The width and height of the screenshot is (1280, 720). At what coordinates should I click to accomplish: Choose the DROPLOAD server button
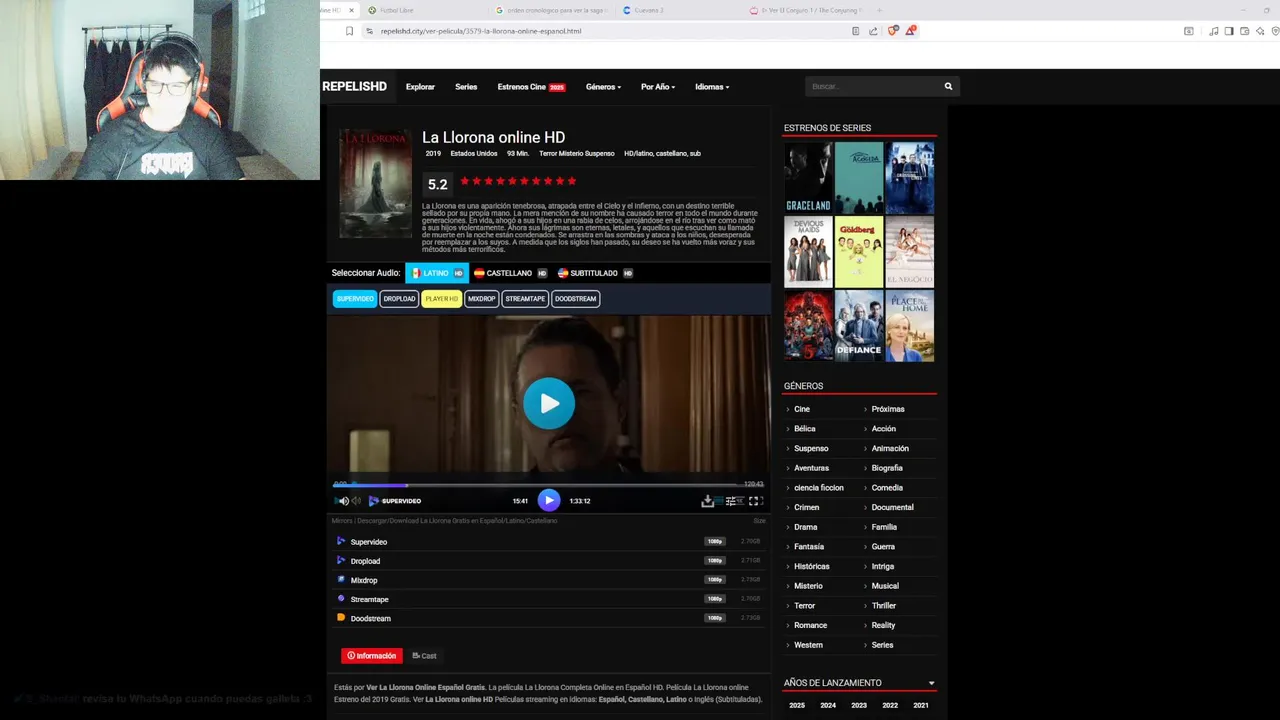click(x=399, y=299)
